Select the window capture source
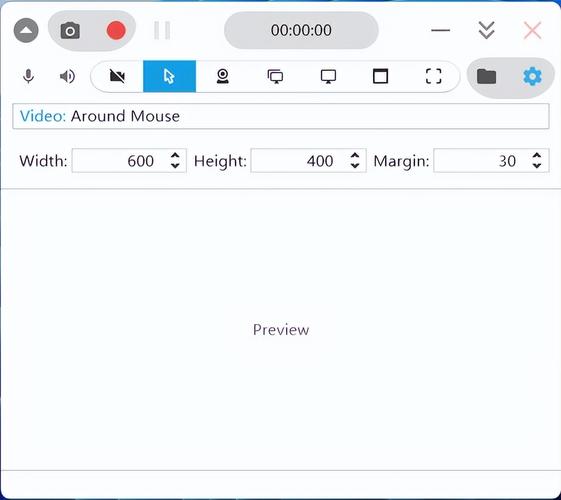The image size is (561, 500). 380,76
